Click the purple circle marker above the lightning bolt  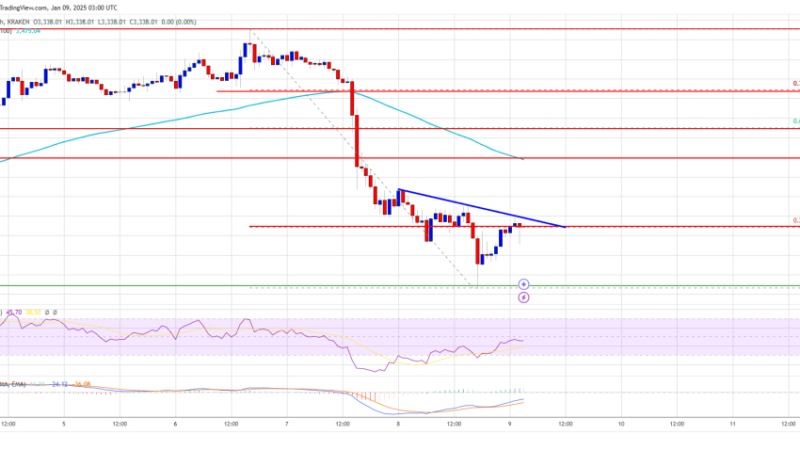tap(523, 284)
